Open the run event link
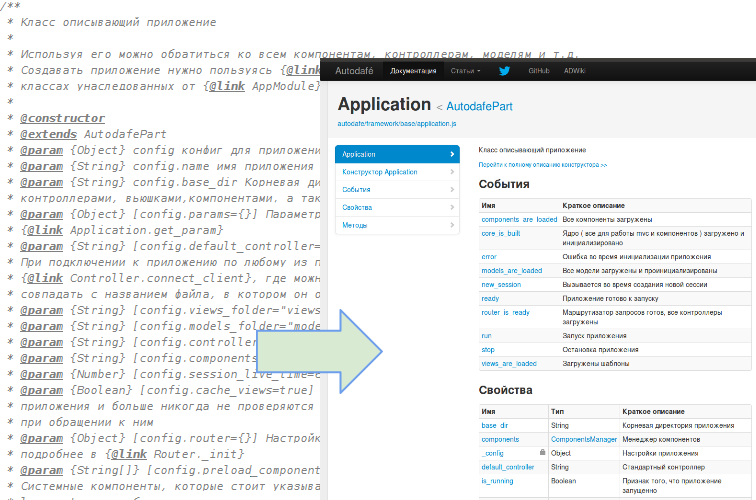 [x=486, y=336]
